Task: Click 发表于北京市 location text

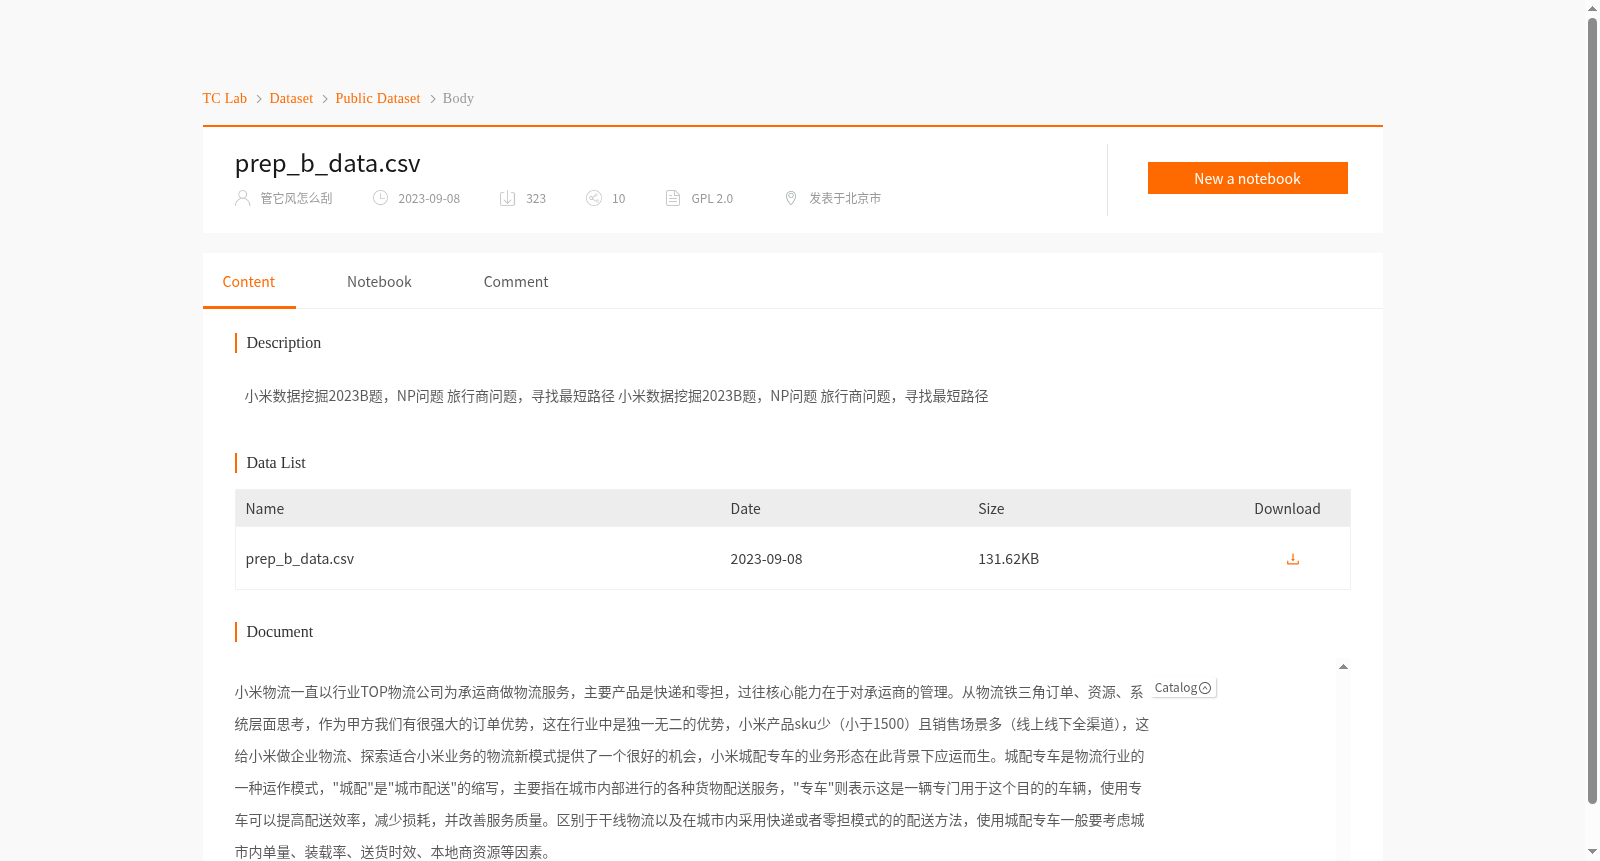Action: point(845,198)
